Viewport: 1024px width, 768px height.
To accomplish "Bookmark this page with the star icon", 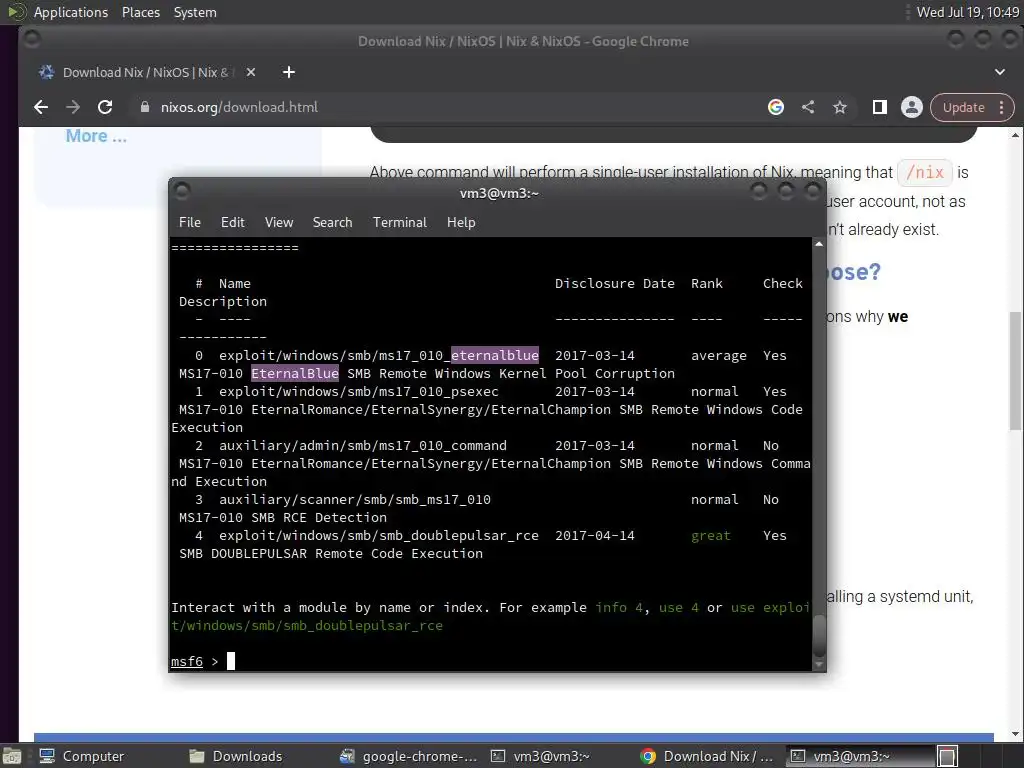I will pos(840,107).
